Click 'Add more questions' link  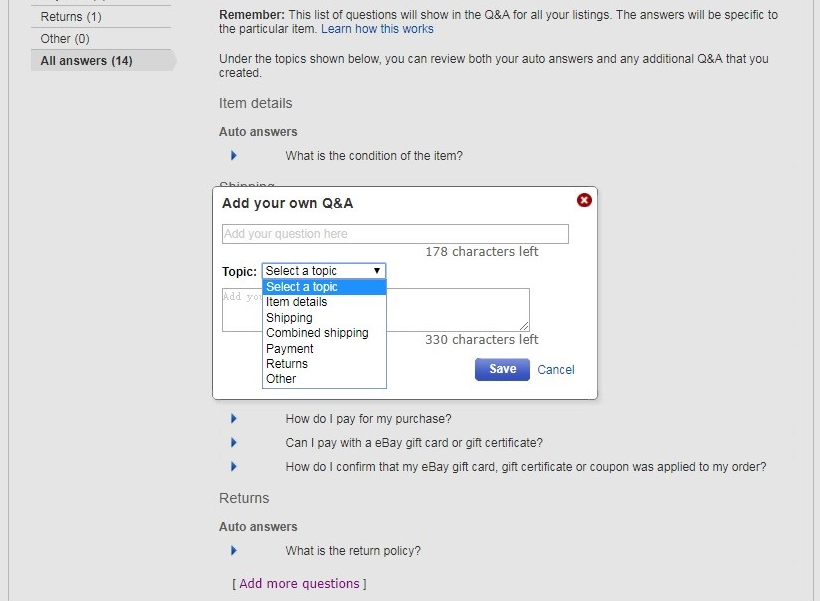coord(299,584)
